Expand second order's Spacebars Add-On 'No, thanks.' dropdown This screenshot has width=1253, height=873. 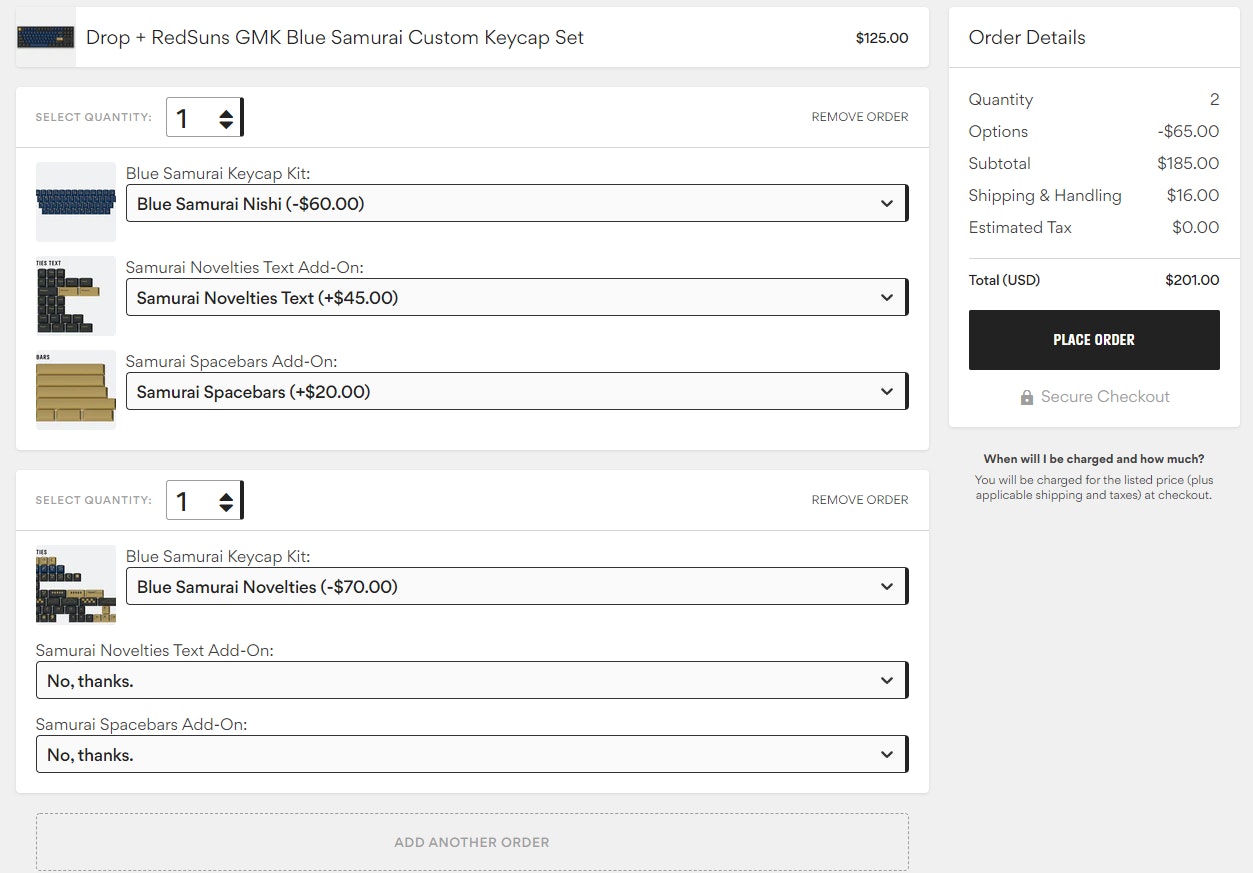pos(471,755)
